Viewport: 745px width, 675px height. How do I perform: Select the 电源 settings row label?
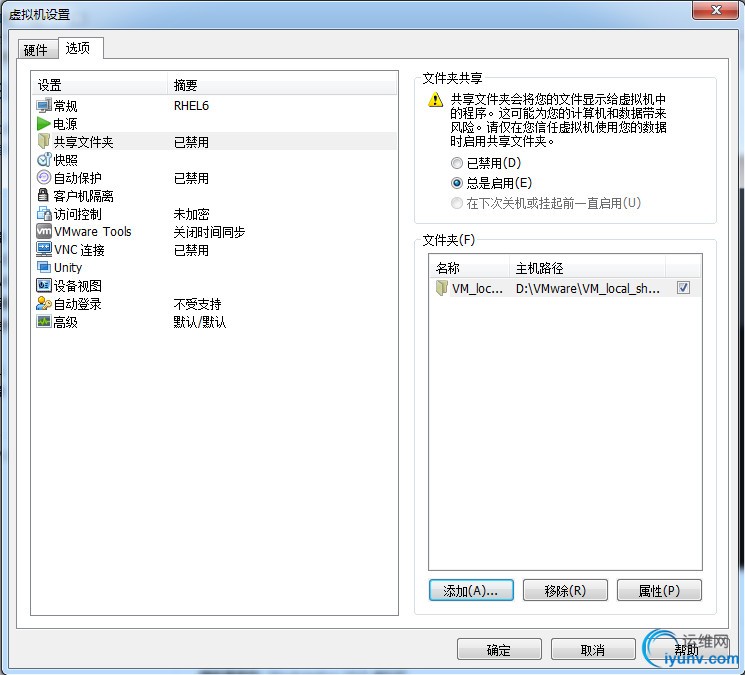(x=65, y=124)
